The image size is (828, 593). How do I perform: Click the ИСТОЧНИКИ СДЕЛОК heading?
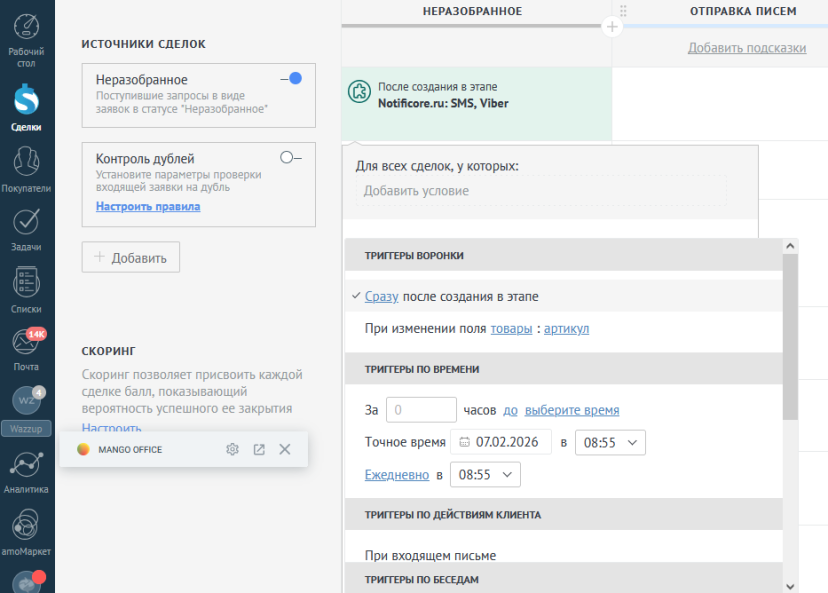click(x=144, y=44)
